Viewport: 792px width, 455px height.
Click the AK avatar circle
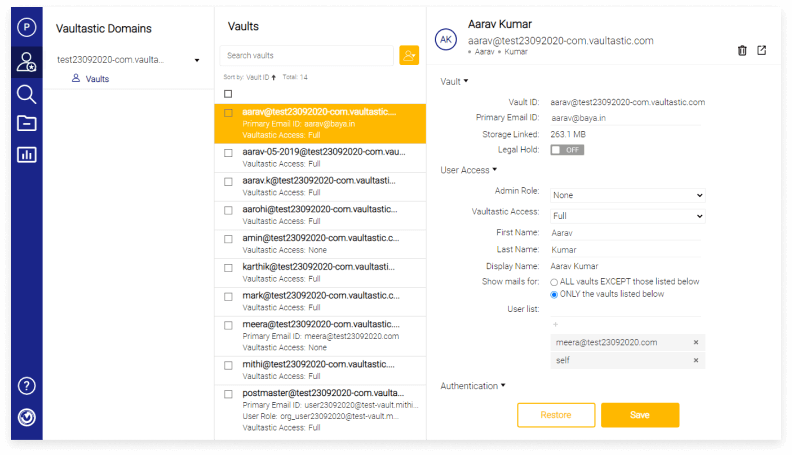tap(446, 39)
